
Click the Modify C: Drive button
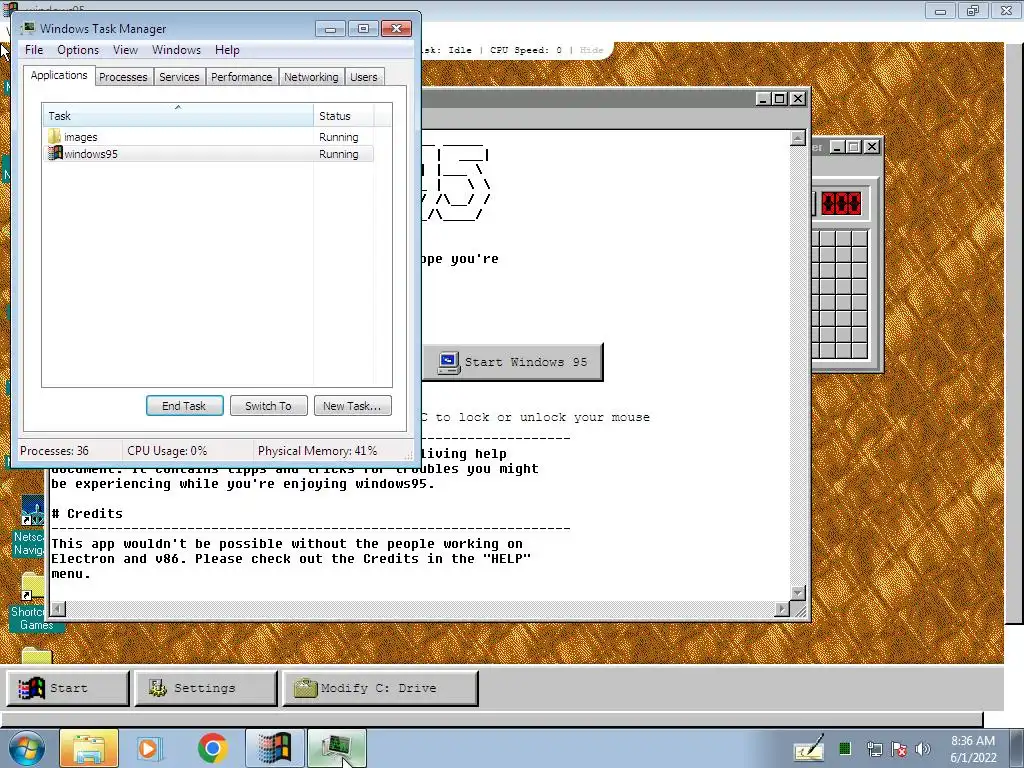click(380, 688)
